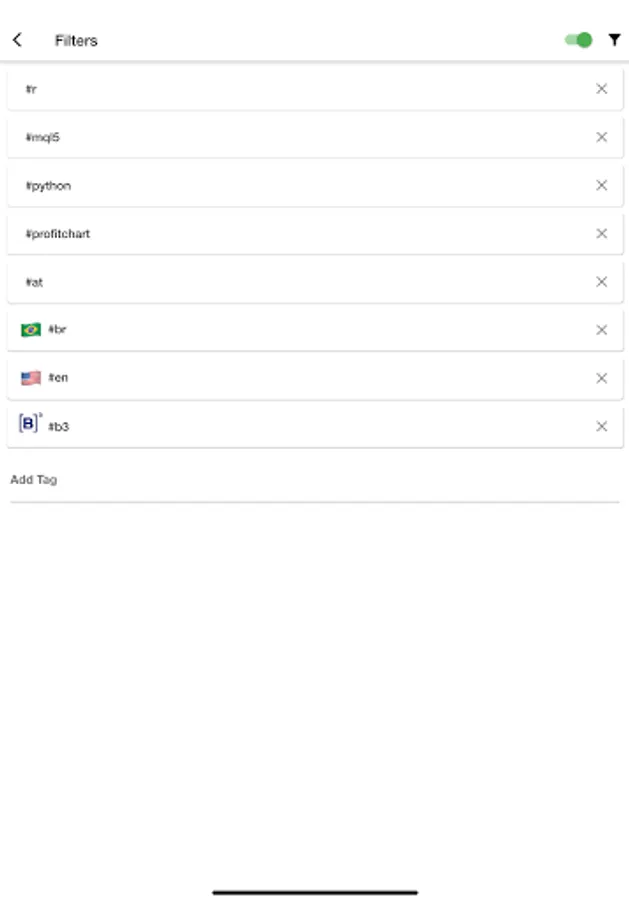Remove the #at tag filter
Screen dimensions: 629x900
(602, 282)
